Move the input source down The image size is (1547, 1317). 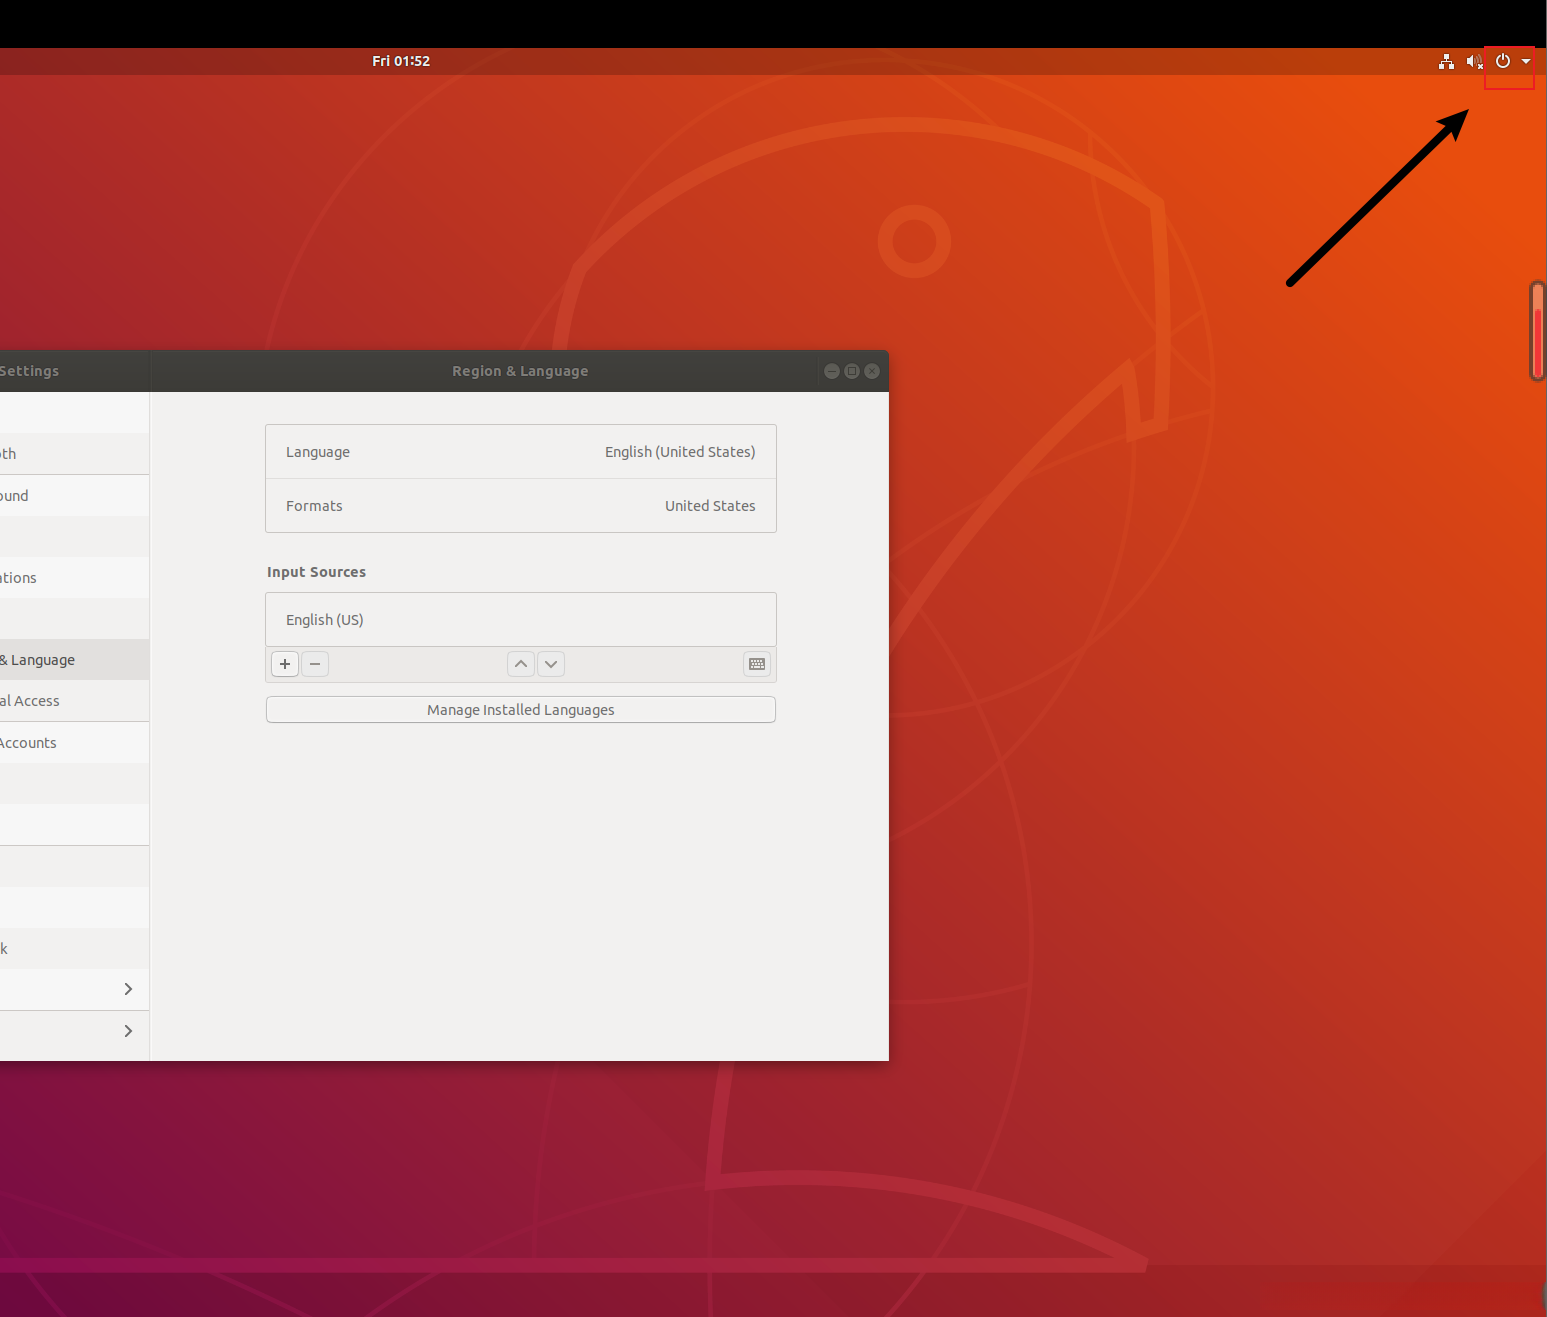[551, 664]
